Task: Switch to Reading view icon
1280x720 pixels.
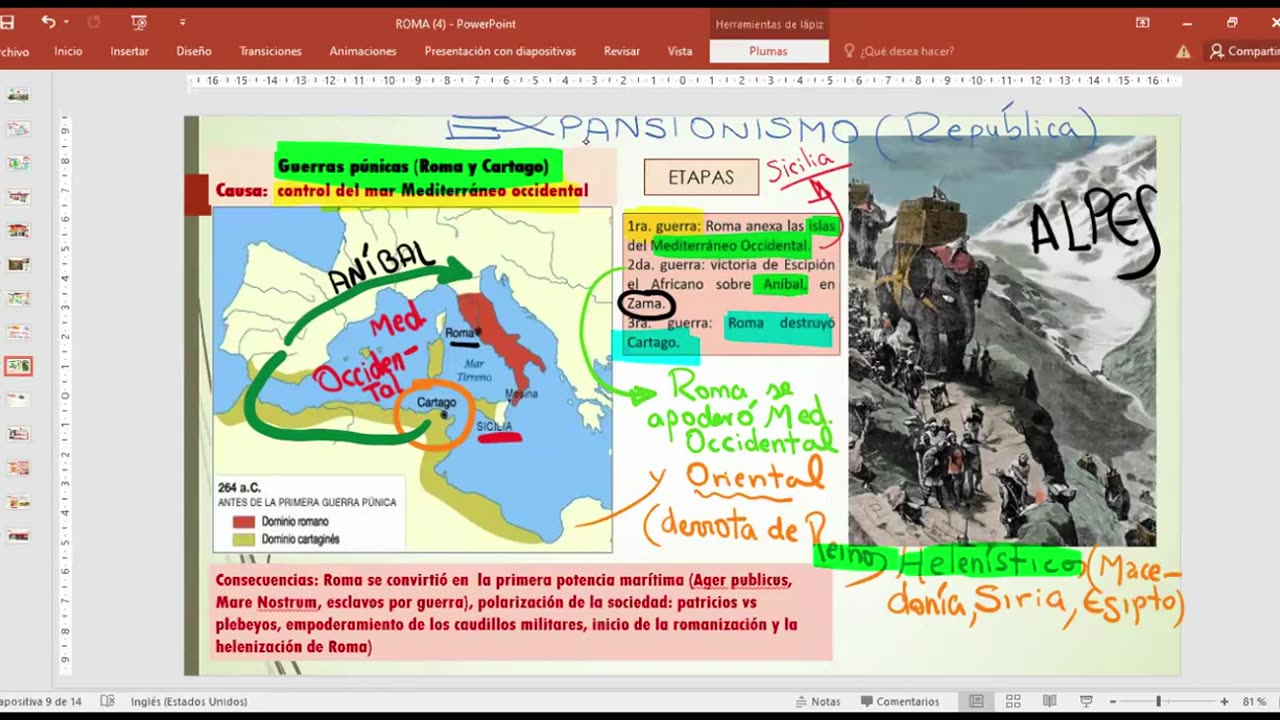Action: pos(1049,701)
